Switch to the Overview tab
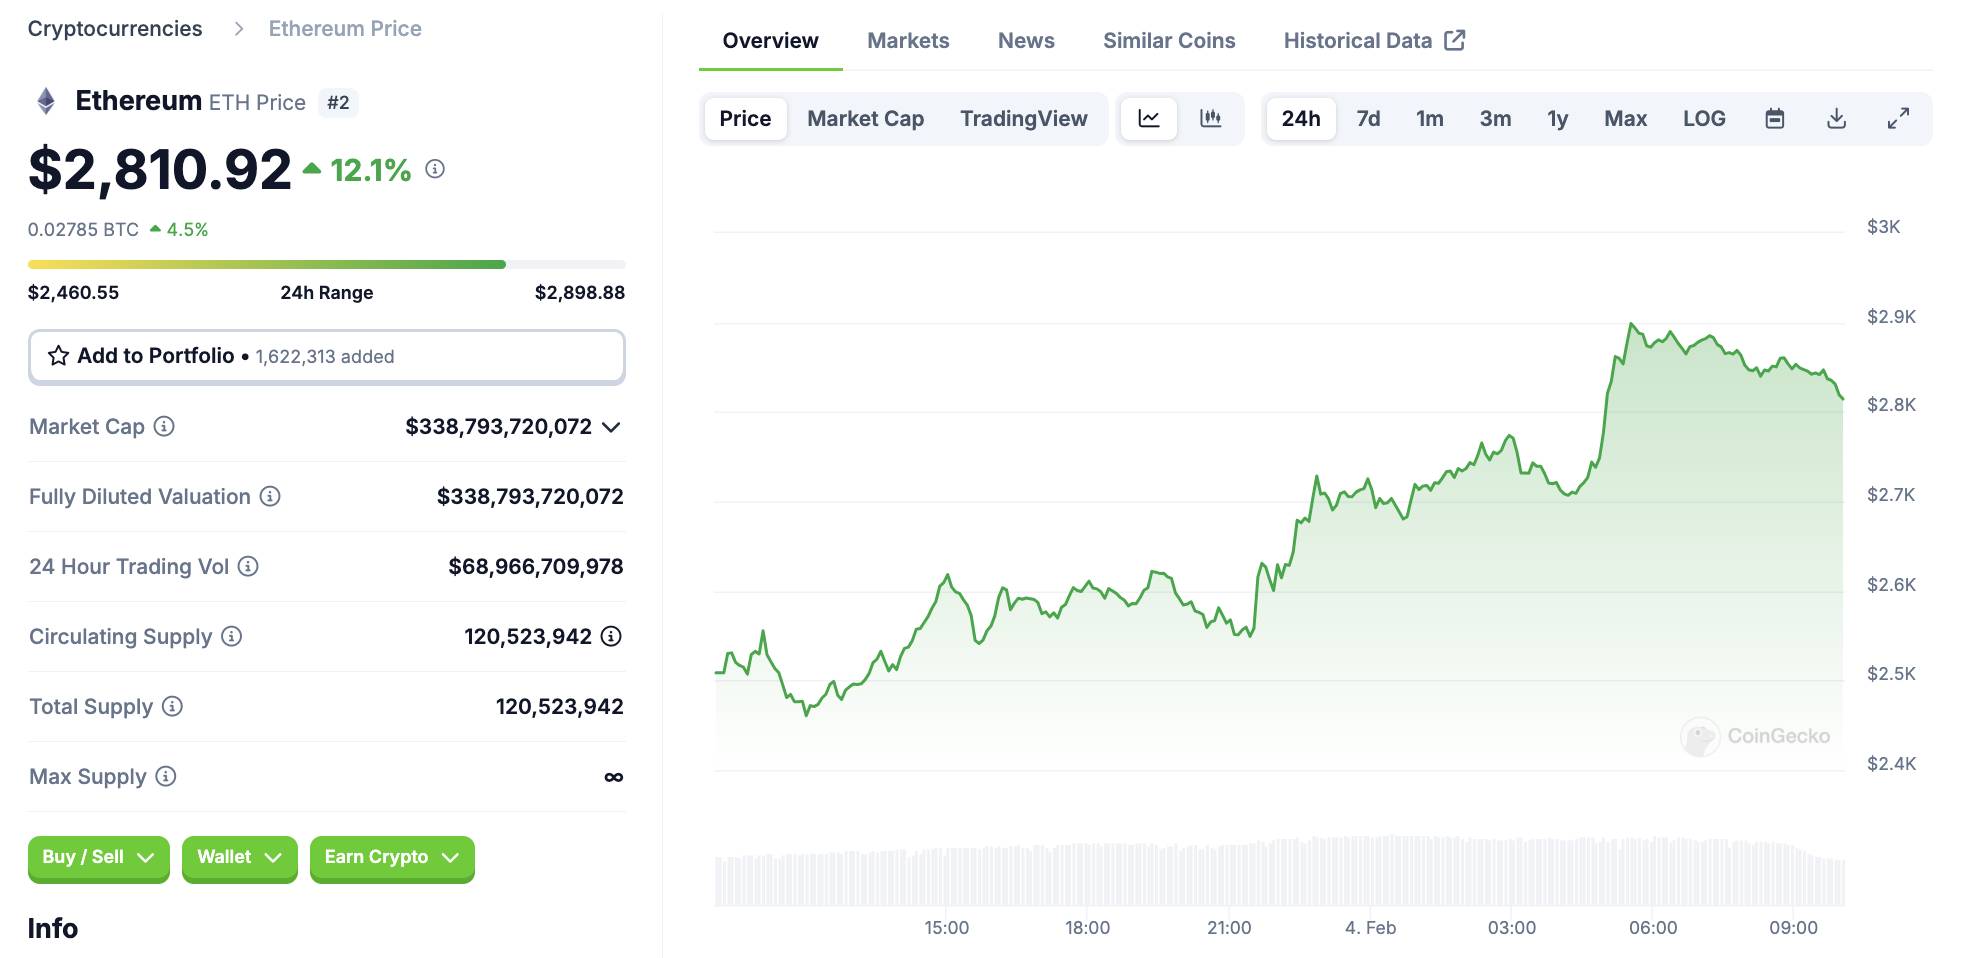1966x958 pixels. tap(770, 41)
